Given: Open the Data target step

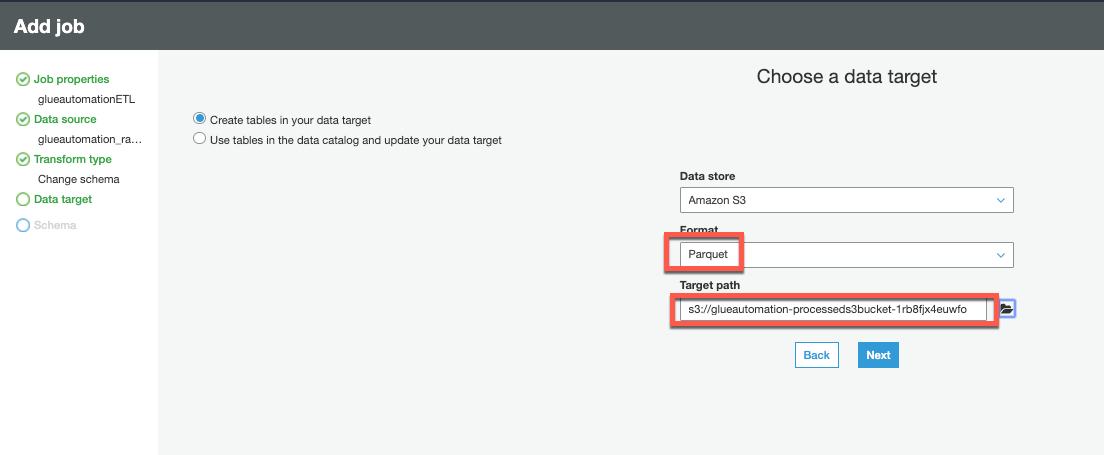Looking at the screenshot, I should (x=63, y=199).
